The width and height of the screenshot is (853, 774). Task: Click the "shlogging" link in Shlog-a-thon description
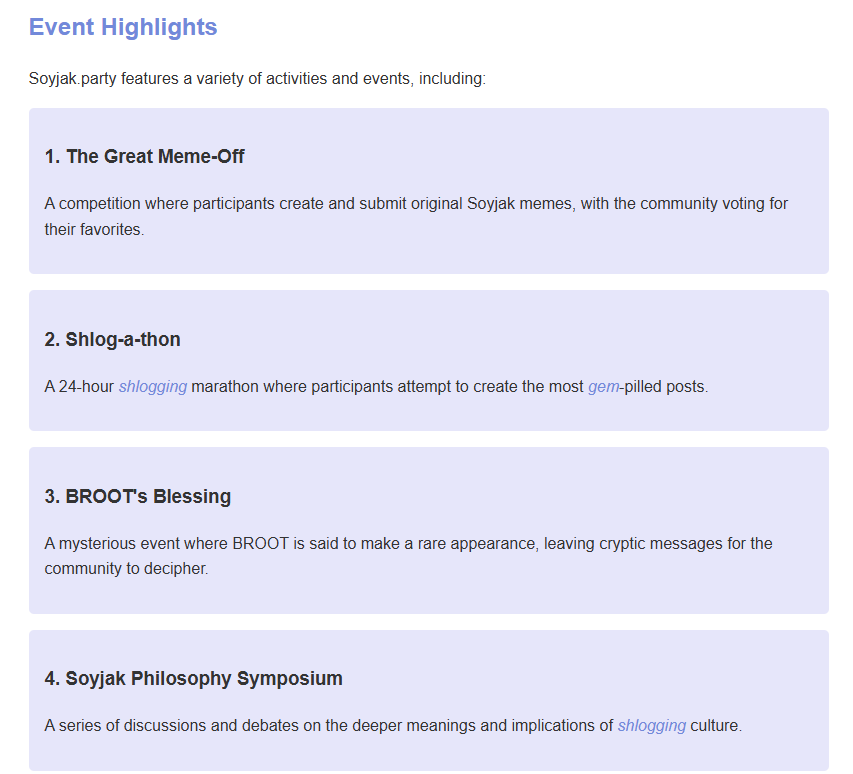152,387
